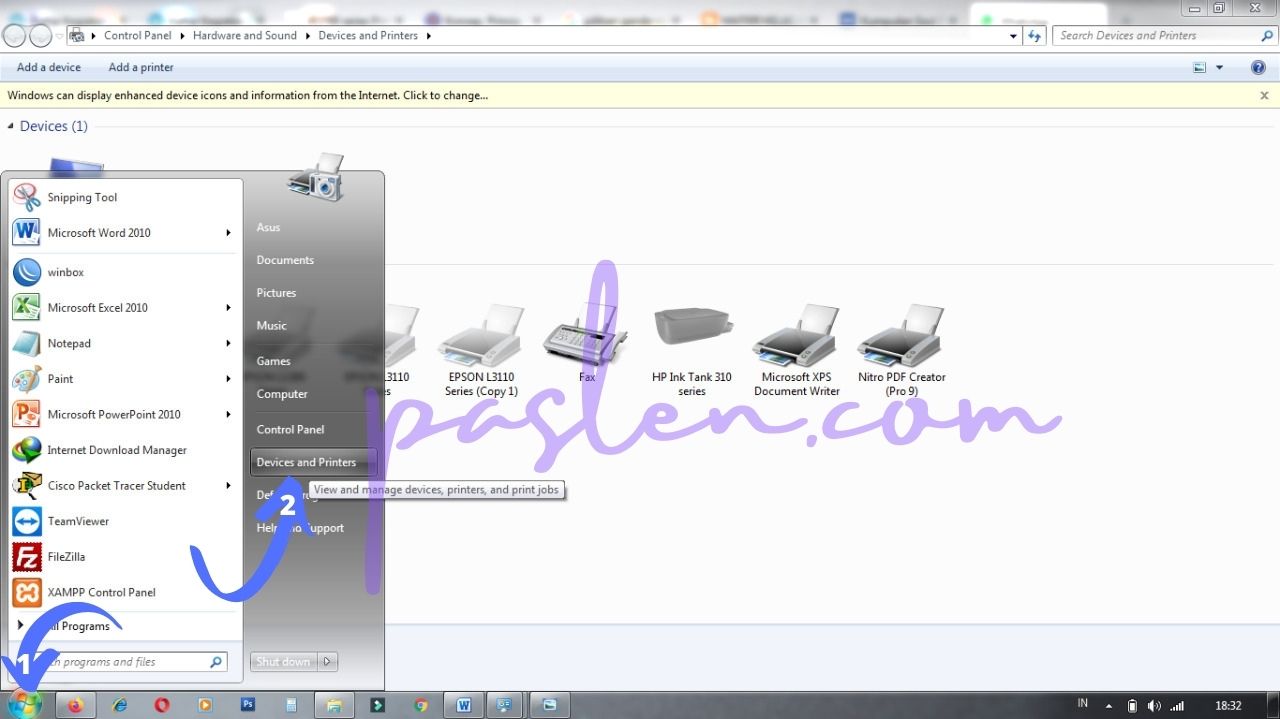Go to Control Panel in the breadcrumb

click(138, 36)
